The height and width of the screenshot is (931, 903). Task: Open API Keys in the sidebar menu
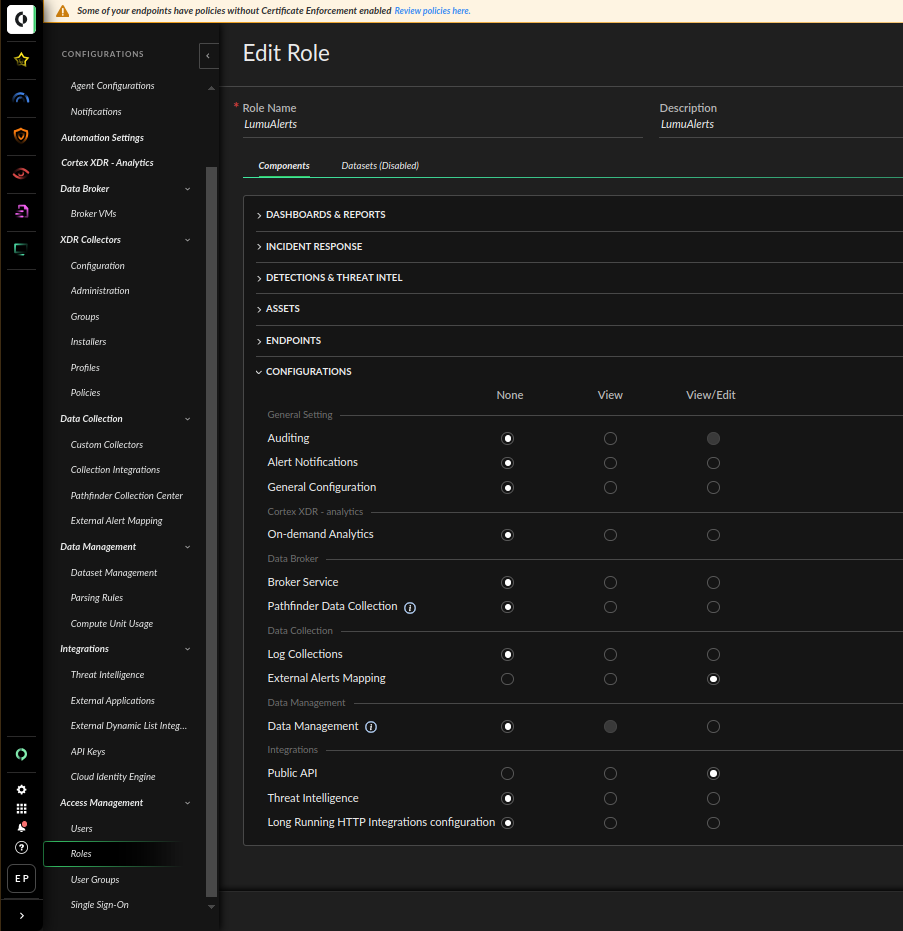pyautogui.click(x=88, y=752)
